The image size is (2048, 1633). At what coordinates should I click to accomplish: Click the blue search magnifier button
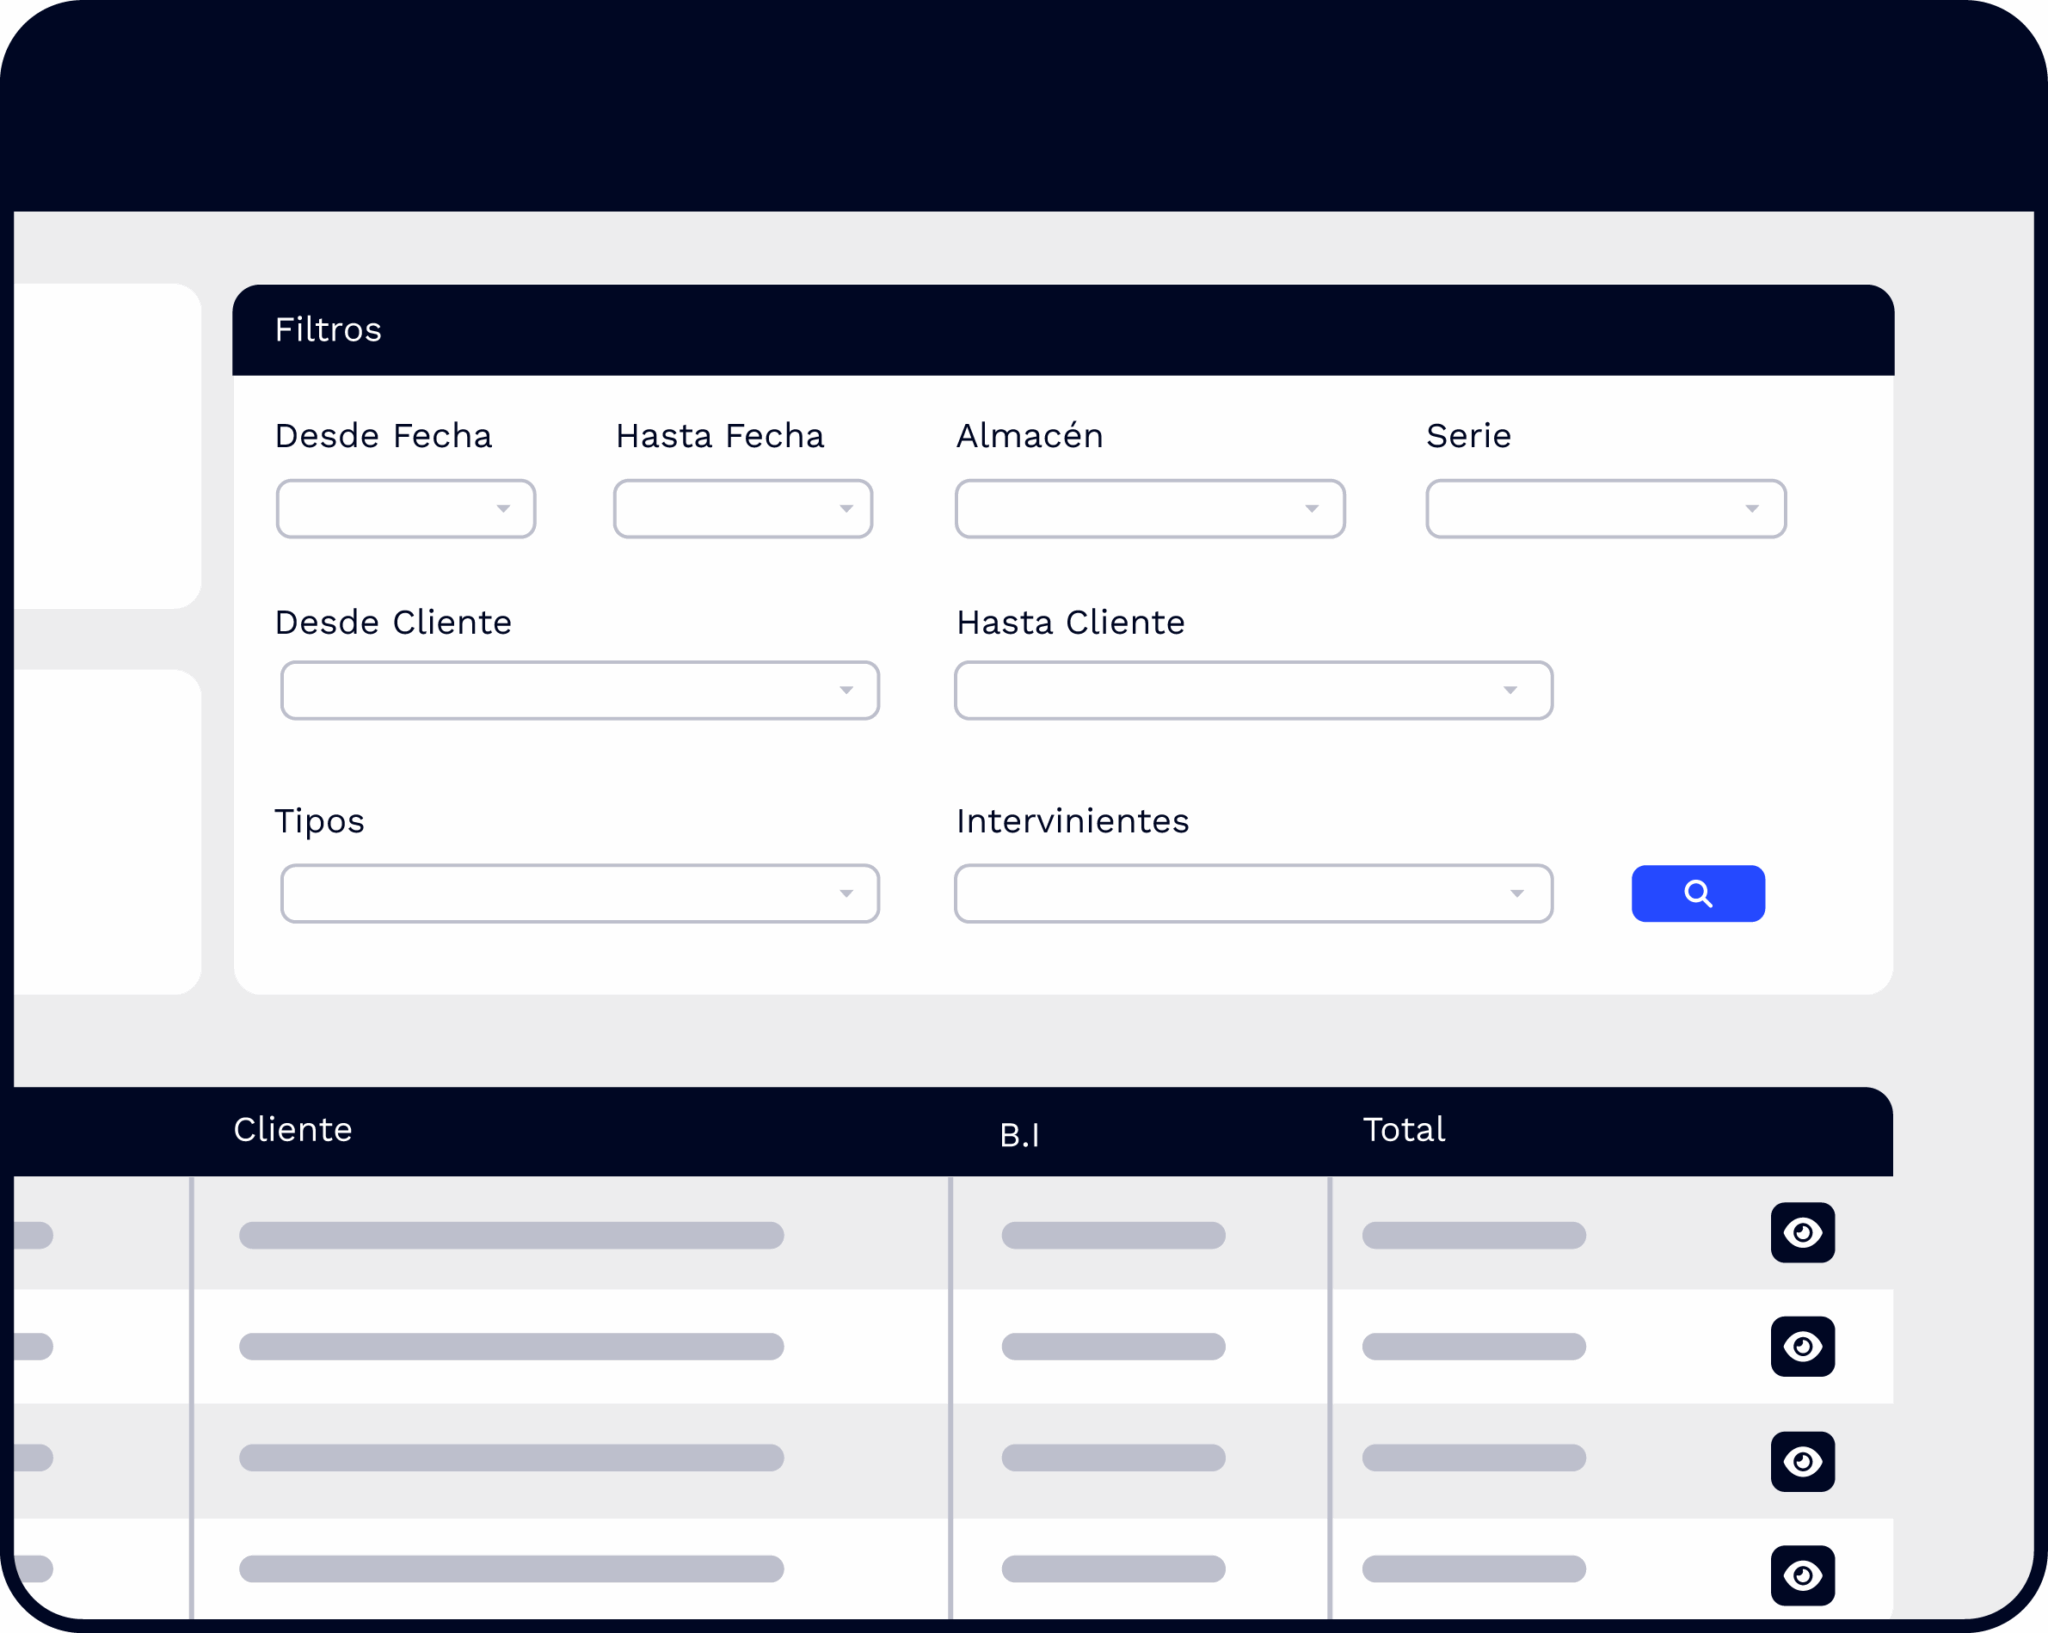[1697, 893]
